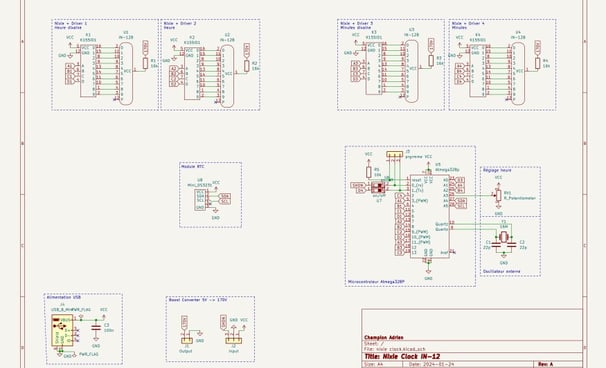Click the 'Réglage heure' block title

pyautogui.click(x=497, y=170)
